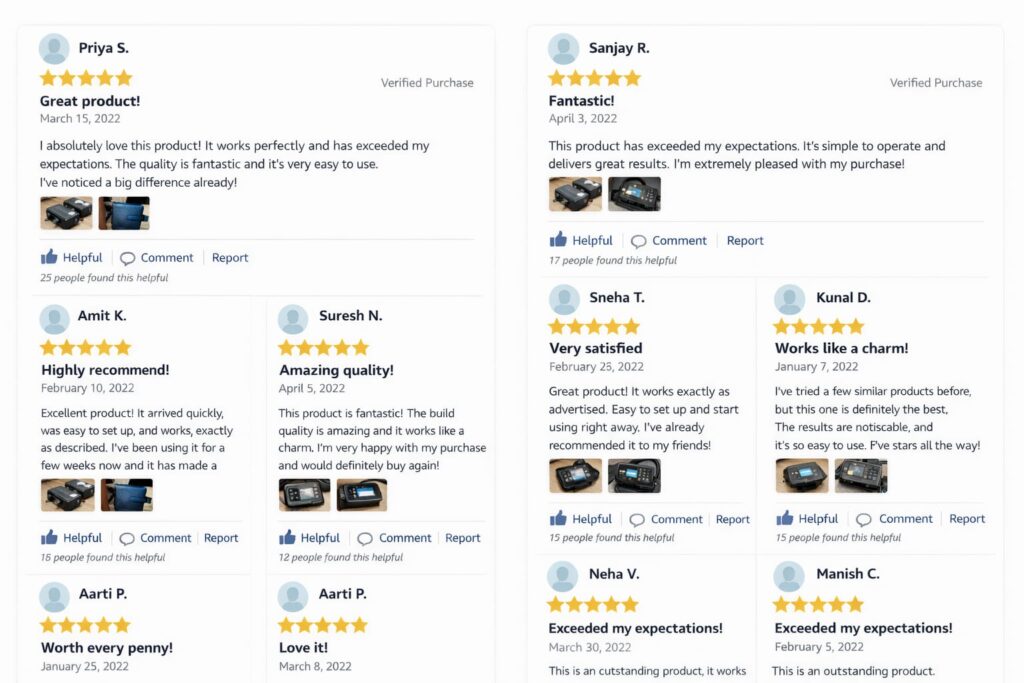Click thumbs-up icon on Priya S. review
Screen dimensions: 1024x683
49,257
